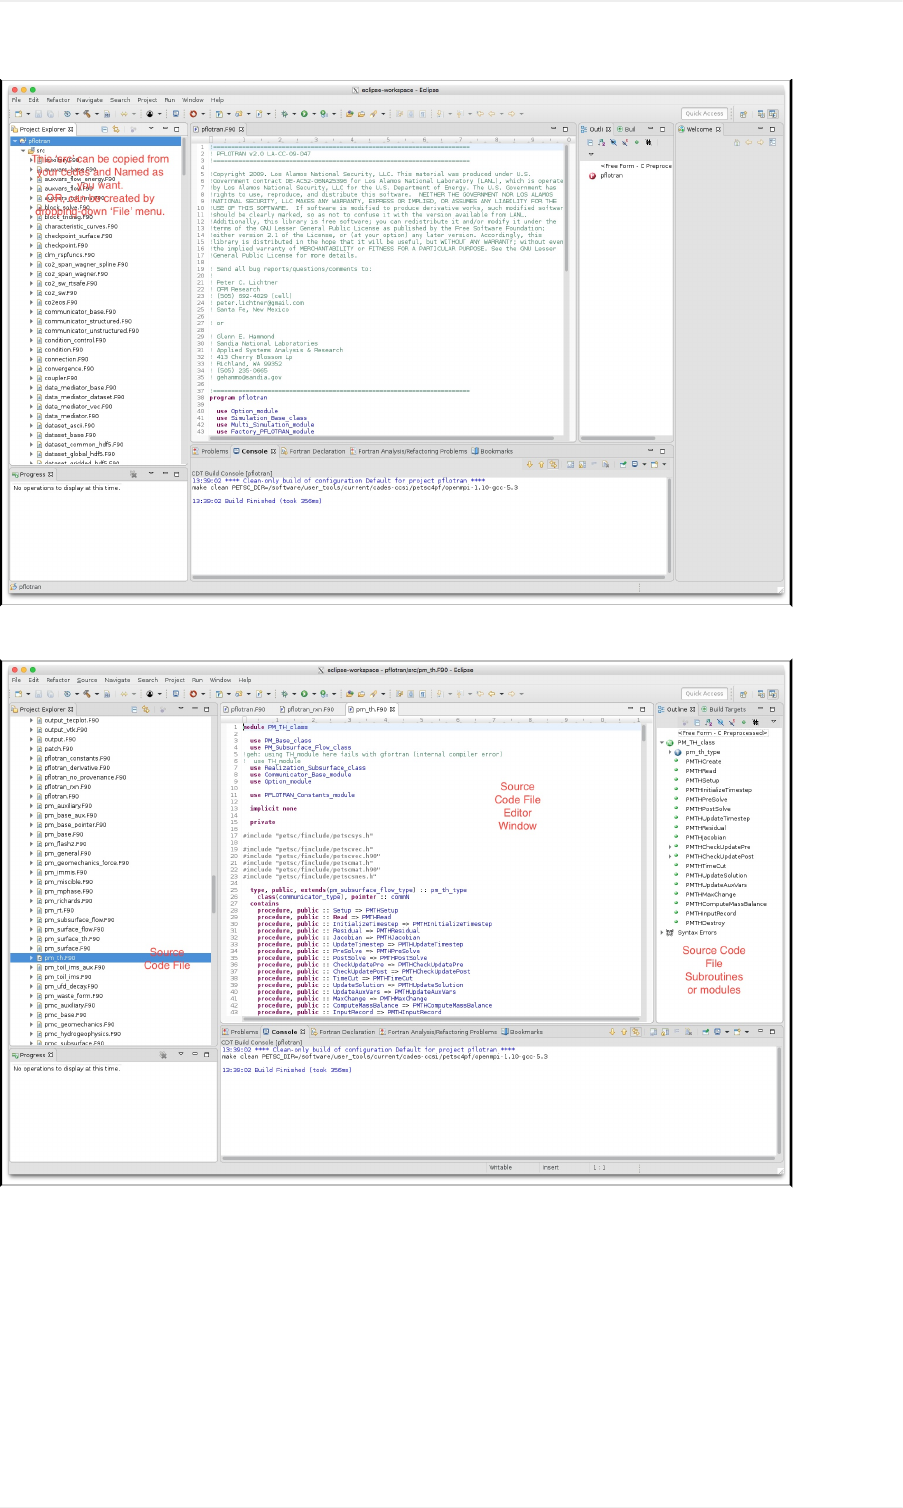Click the Insert status bar entry
This screenshot has height=1508, width=903.
point(551,1167)
